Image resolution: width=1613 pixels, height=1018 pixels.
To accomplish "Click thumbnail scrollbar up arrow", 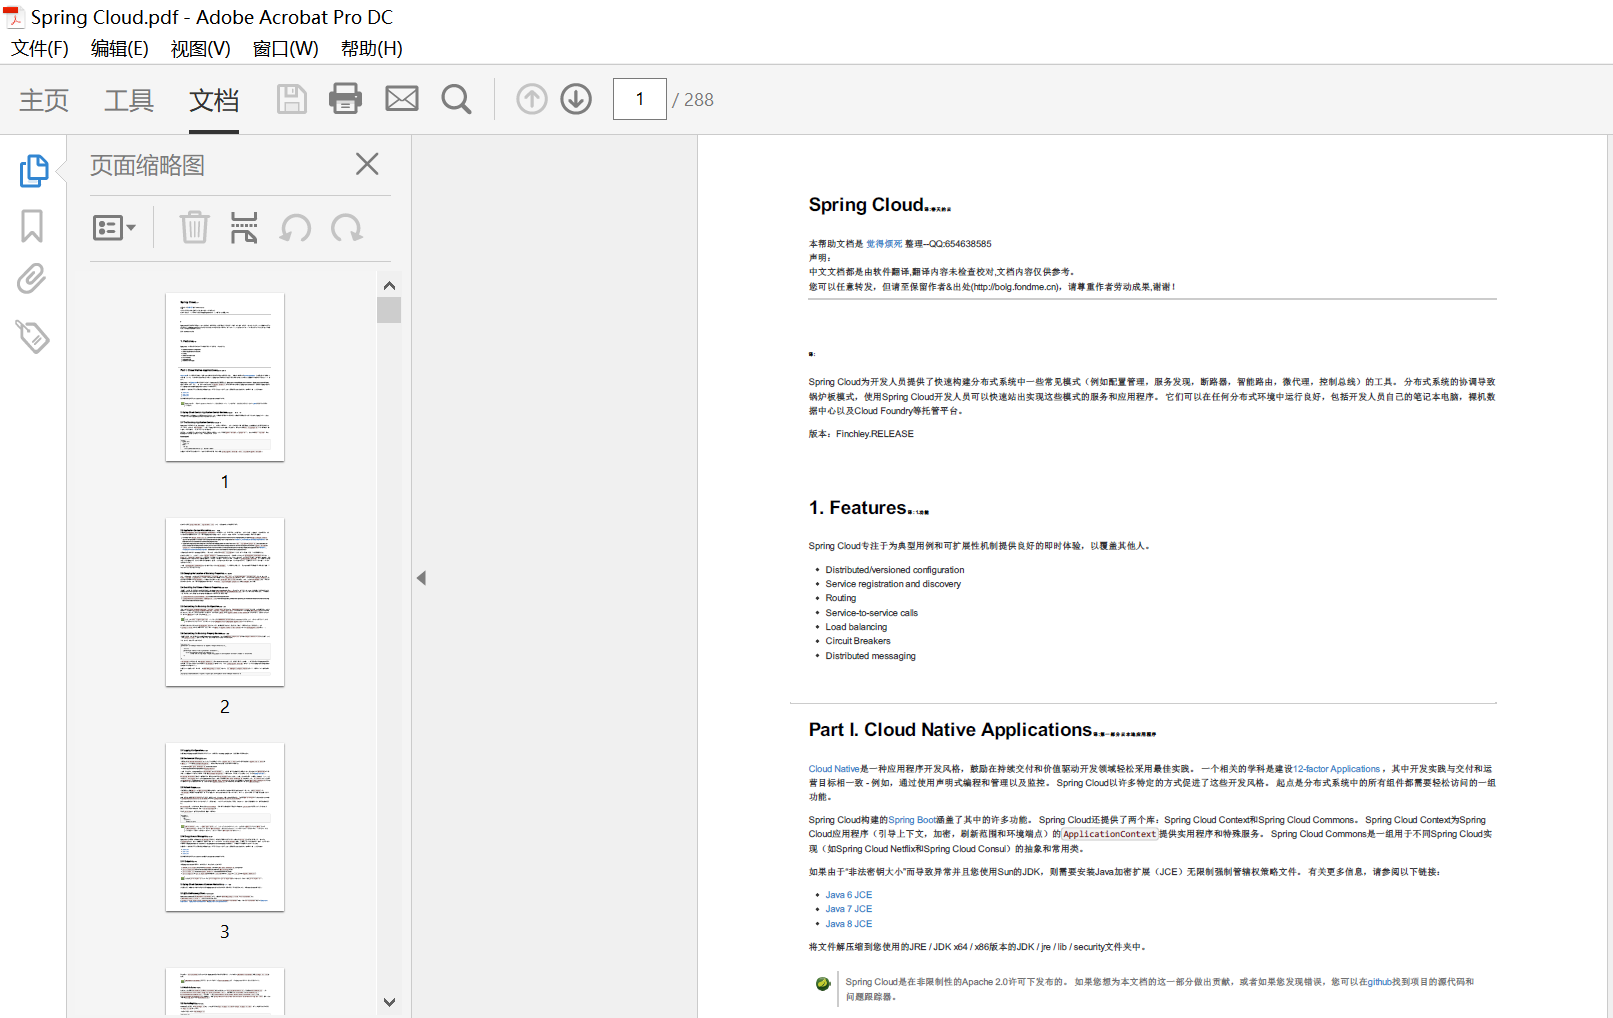I will [389, 286].
